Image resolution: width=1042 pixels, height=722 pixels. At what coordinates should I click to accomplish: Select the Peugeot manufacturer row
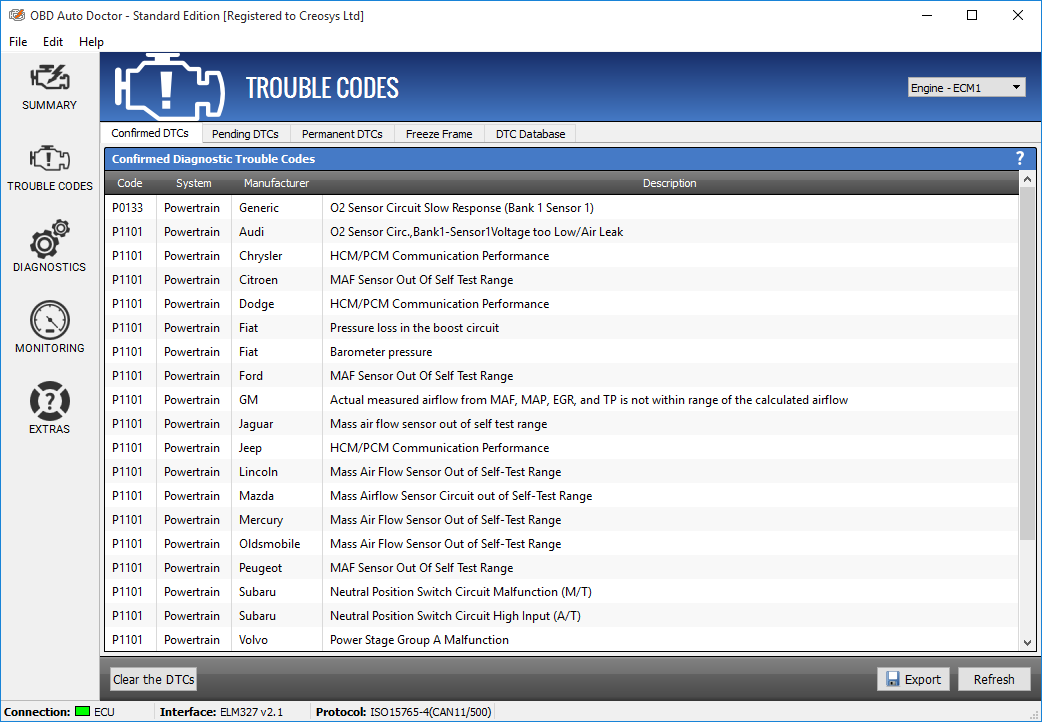[562, 567]
